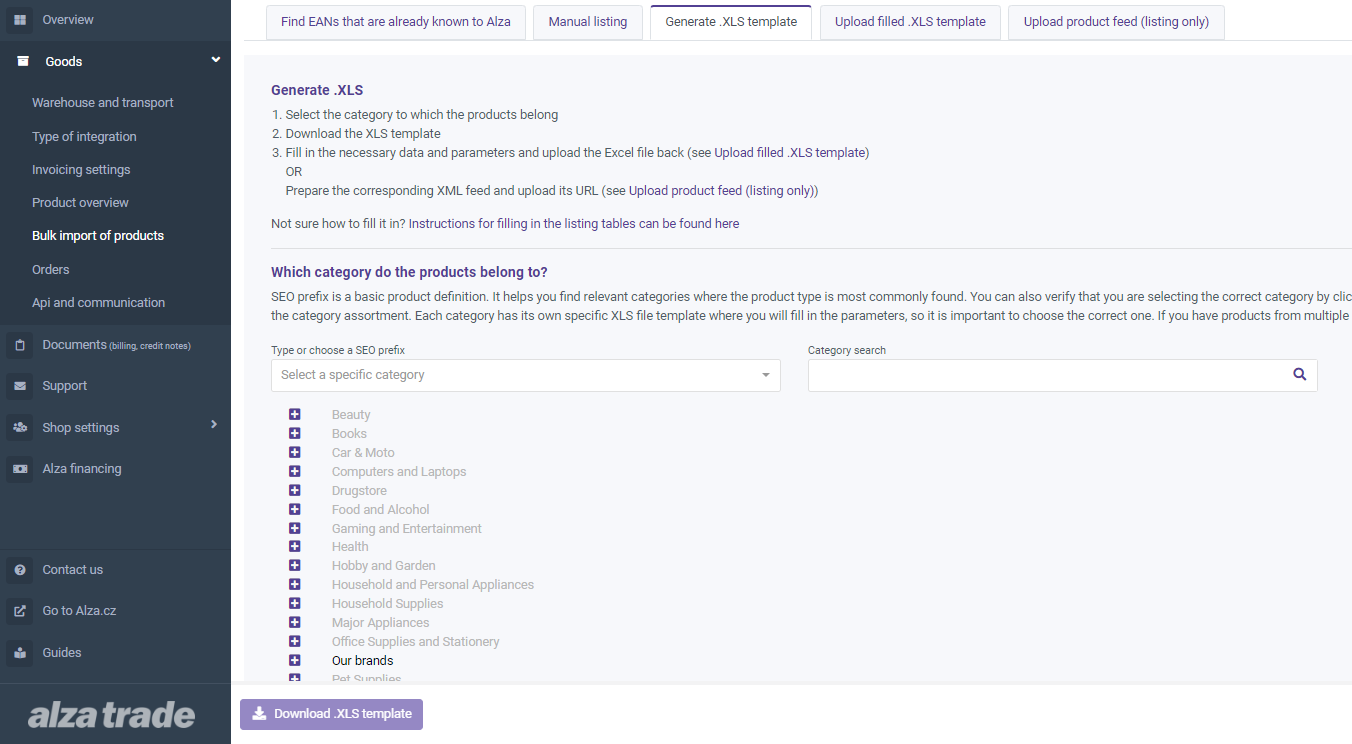Viewport: 1352px width, 744px height.
Task: Select the Generate .XLS template tab
Action: coord(731,22)
